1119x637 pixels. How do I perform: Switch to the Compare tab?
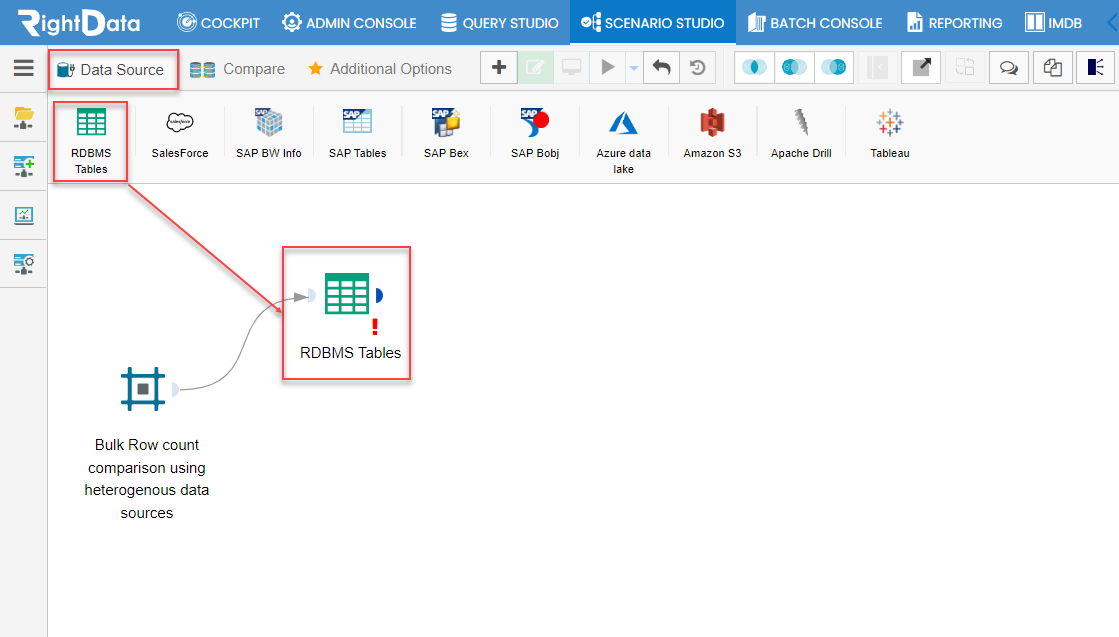(x=238, y=69)
